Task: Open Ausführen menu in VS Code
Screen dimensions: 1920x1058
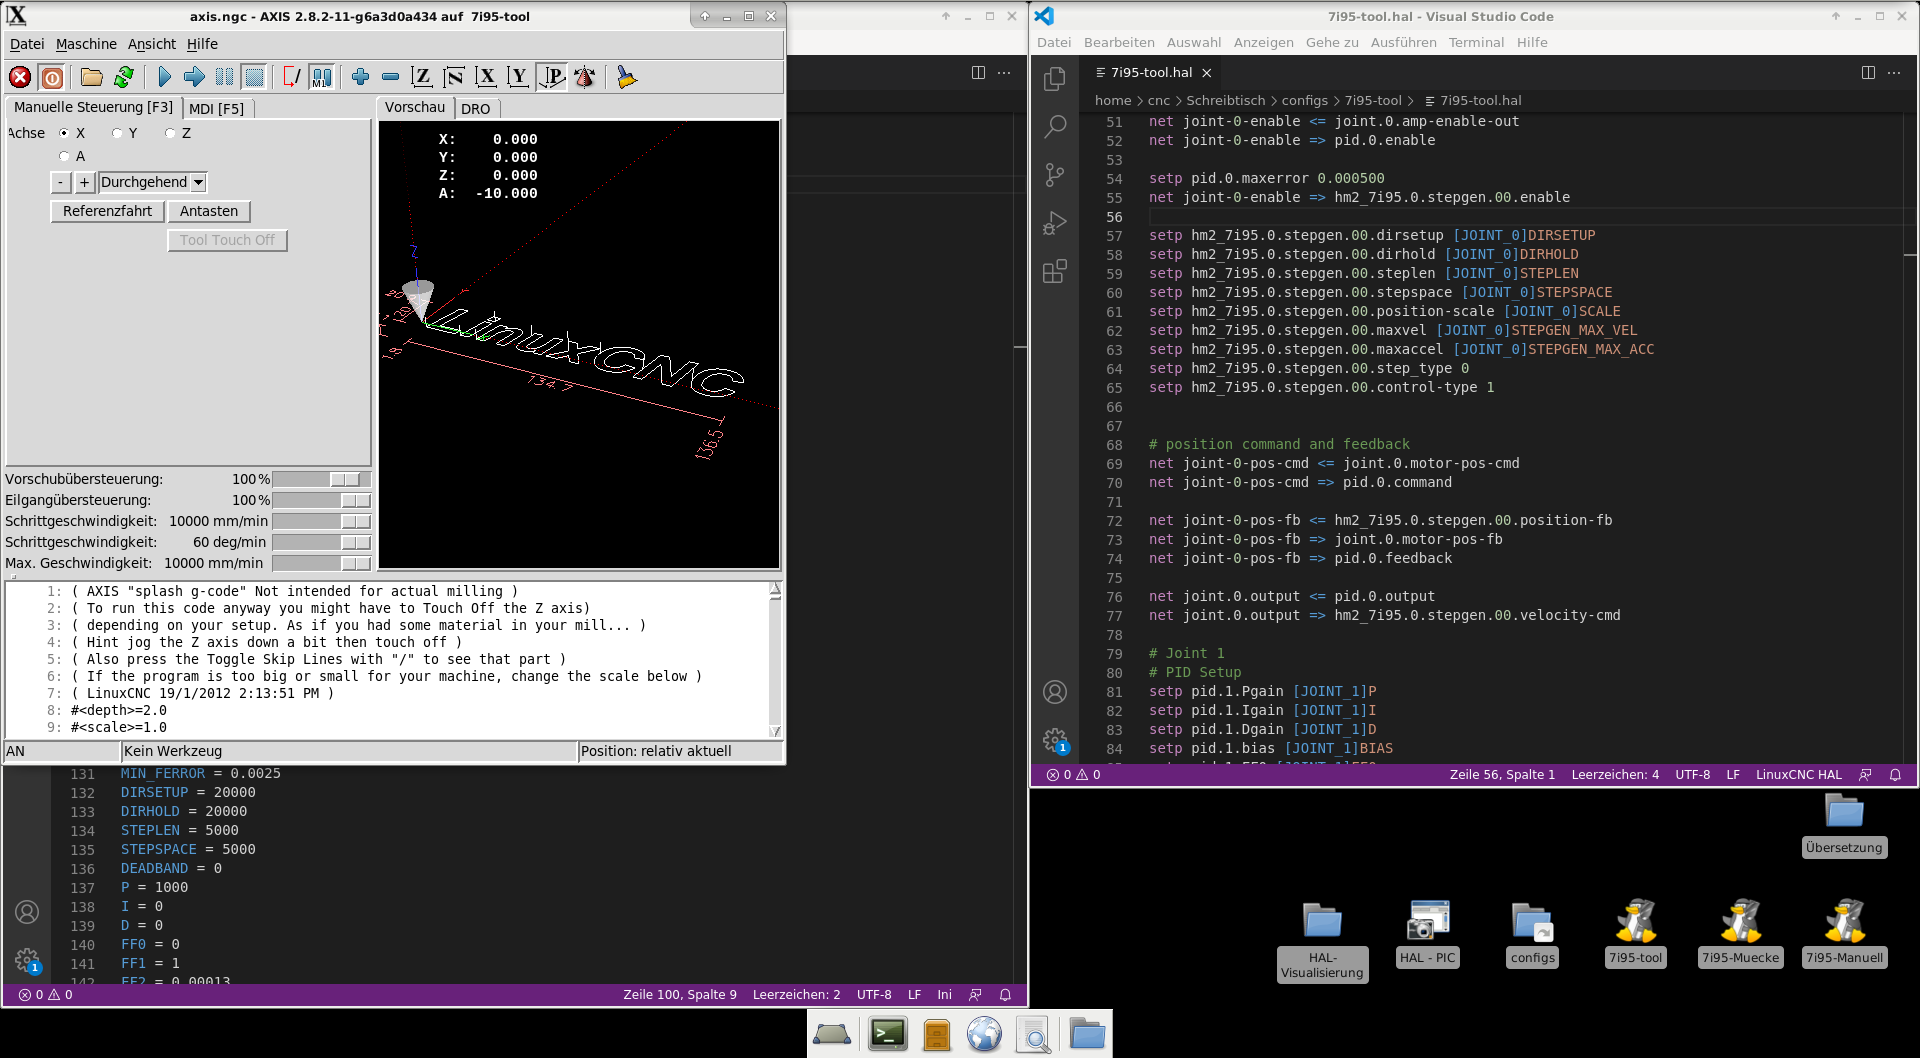Action: pyautogui.click(x=1403, y=43)
